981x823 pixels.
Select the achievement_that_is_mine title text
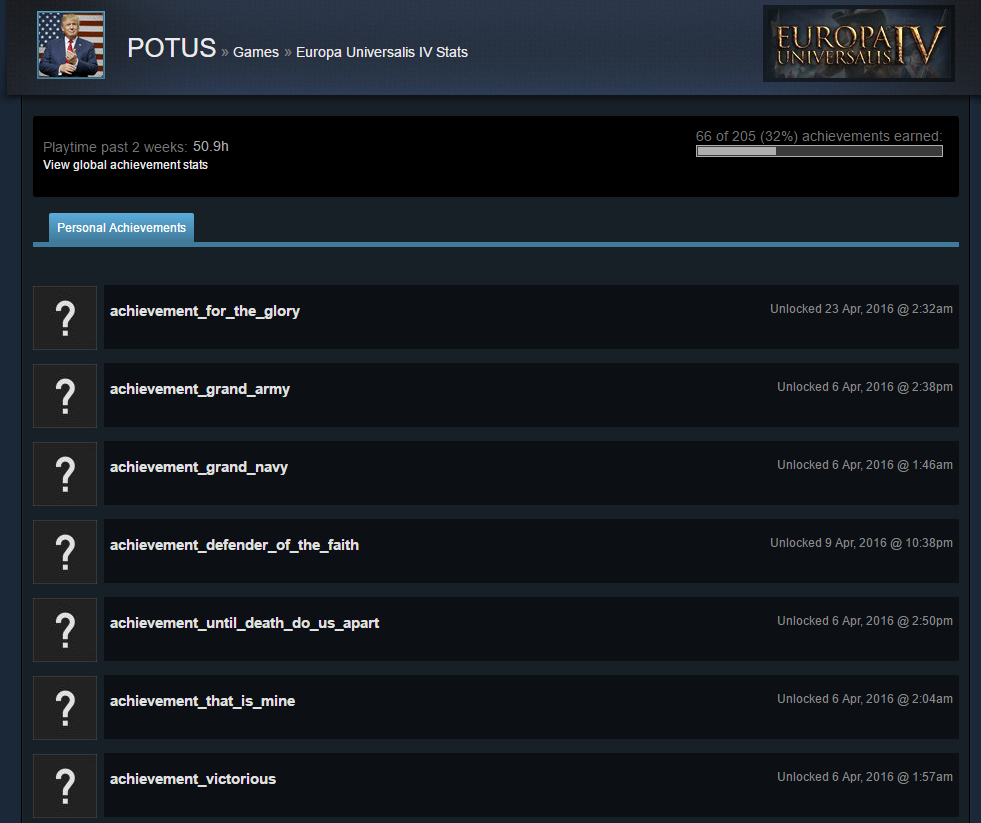pyautogui.click(x=203, y=701)
